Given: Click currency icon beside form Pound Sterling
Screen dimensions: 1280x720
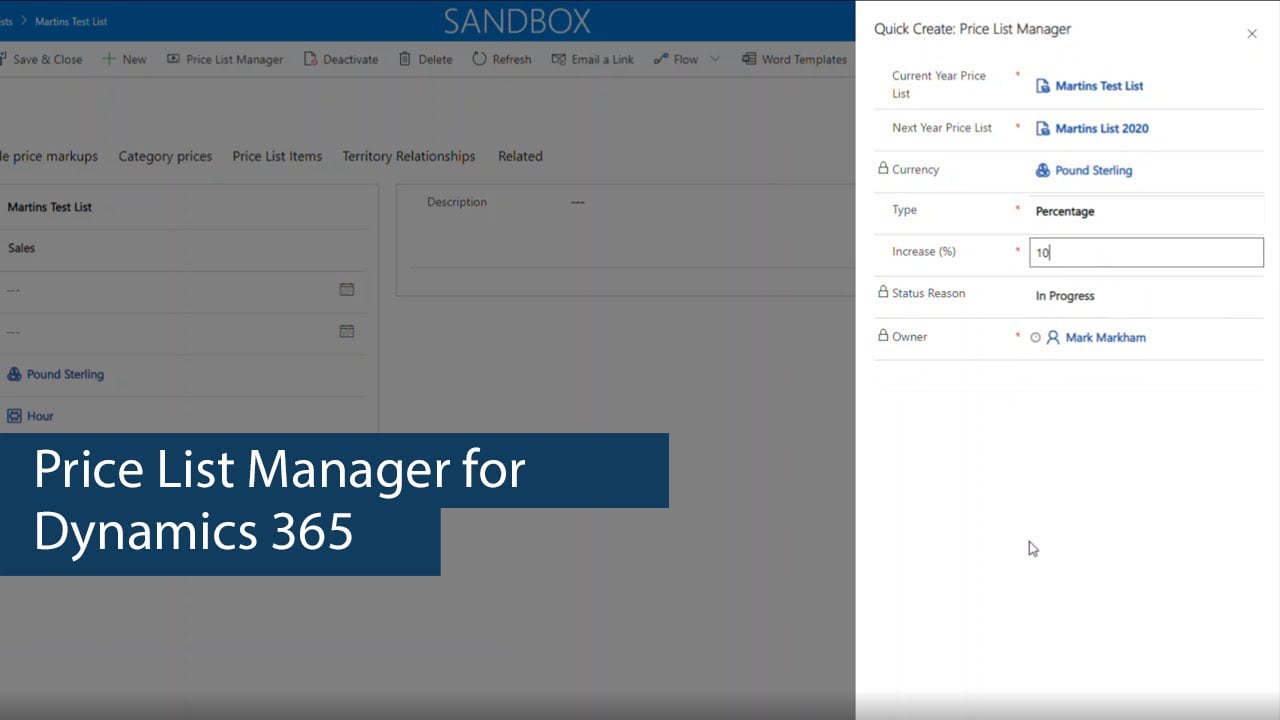Looking at the screenshot, I should click(x=14, y=374).
